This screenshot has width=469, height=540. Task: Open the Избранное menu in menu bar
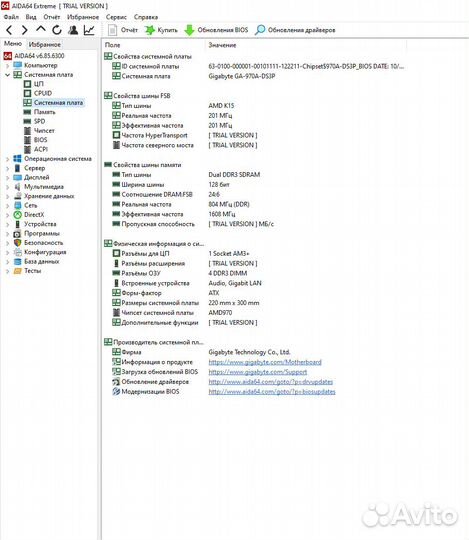point(83,17)
